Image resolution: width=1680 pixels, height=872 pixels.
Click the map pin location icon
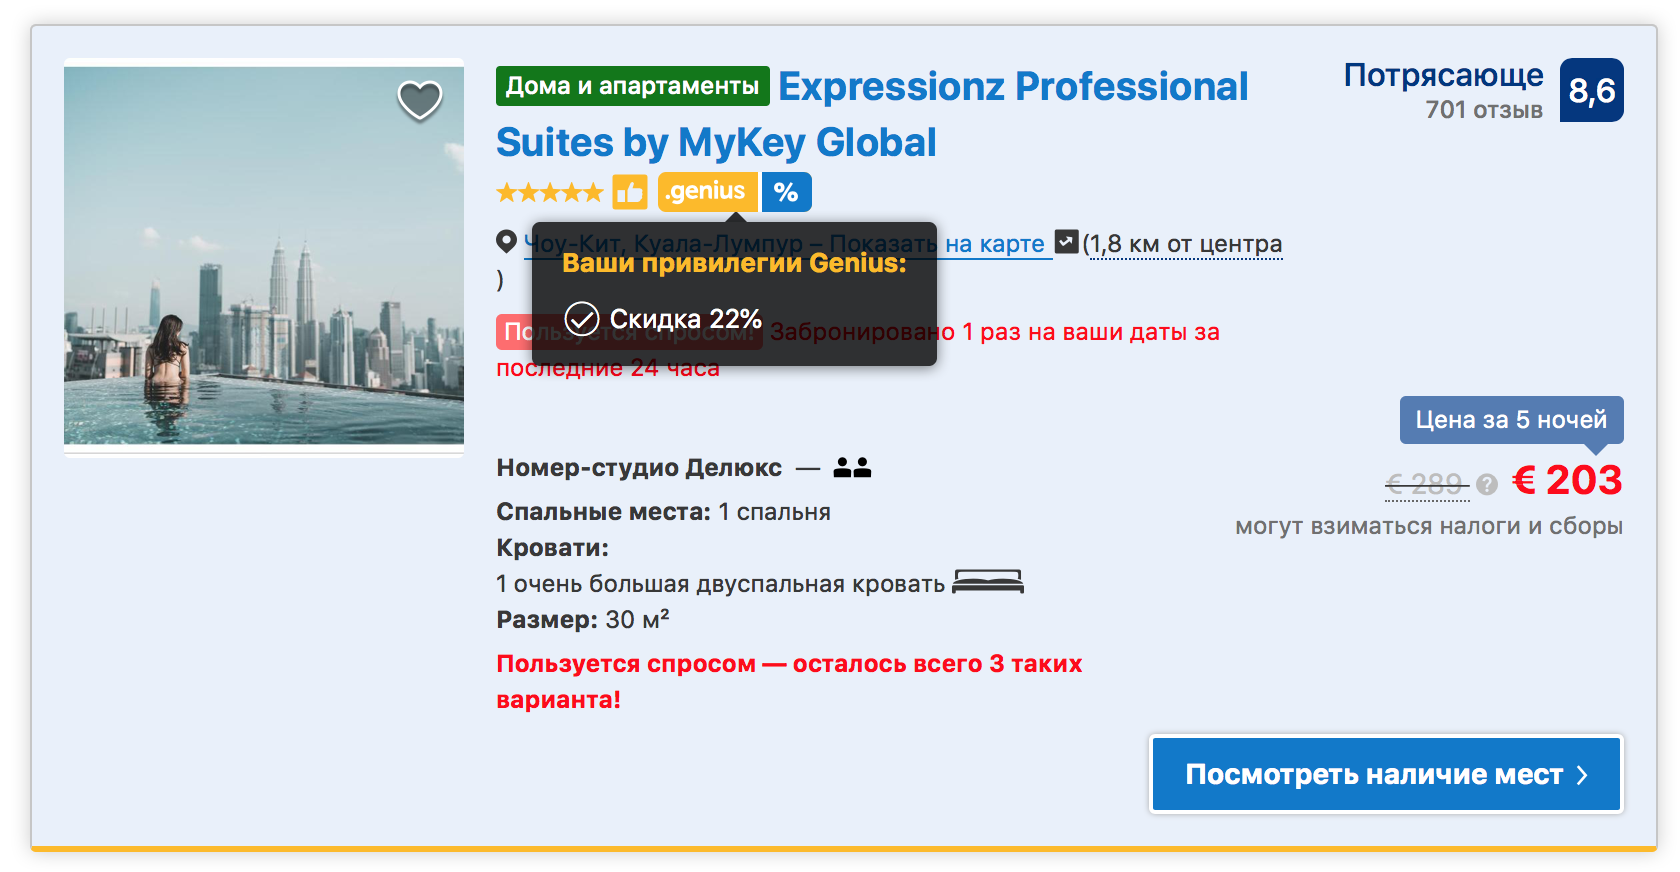pyautogui.click(x=507, y=242)
